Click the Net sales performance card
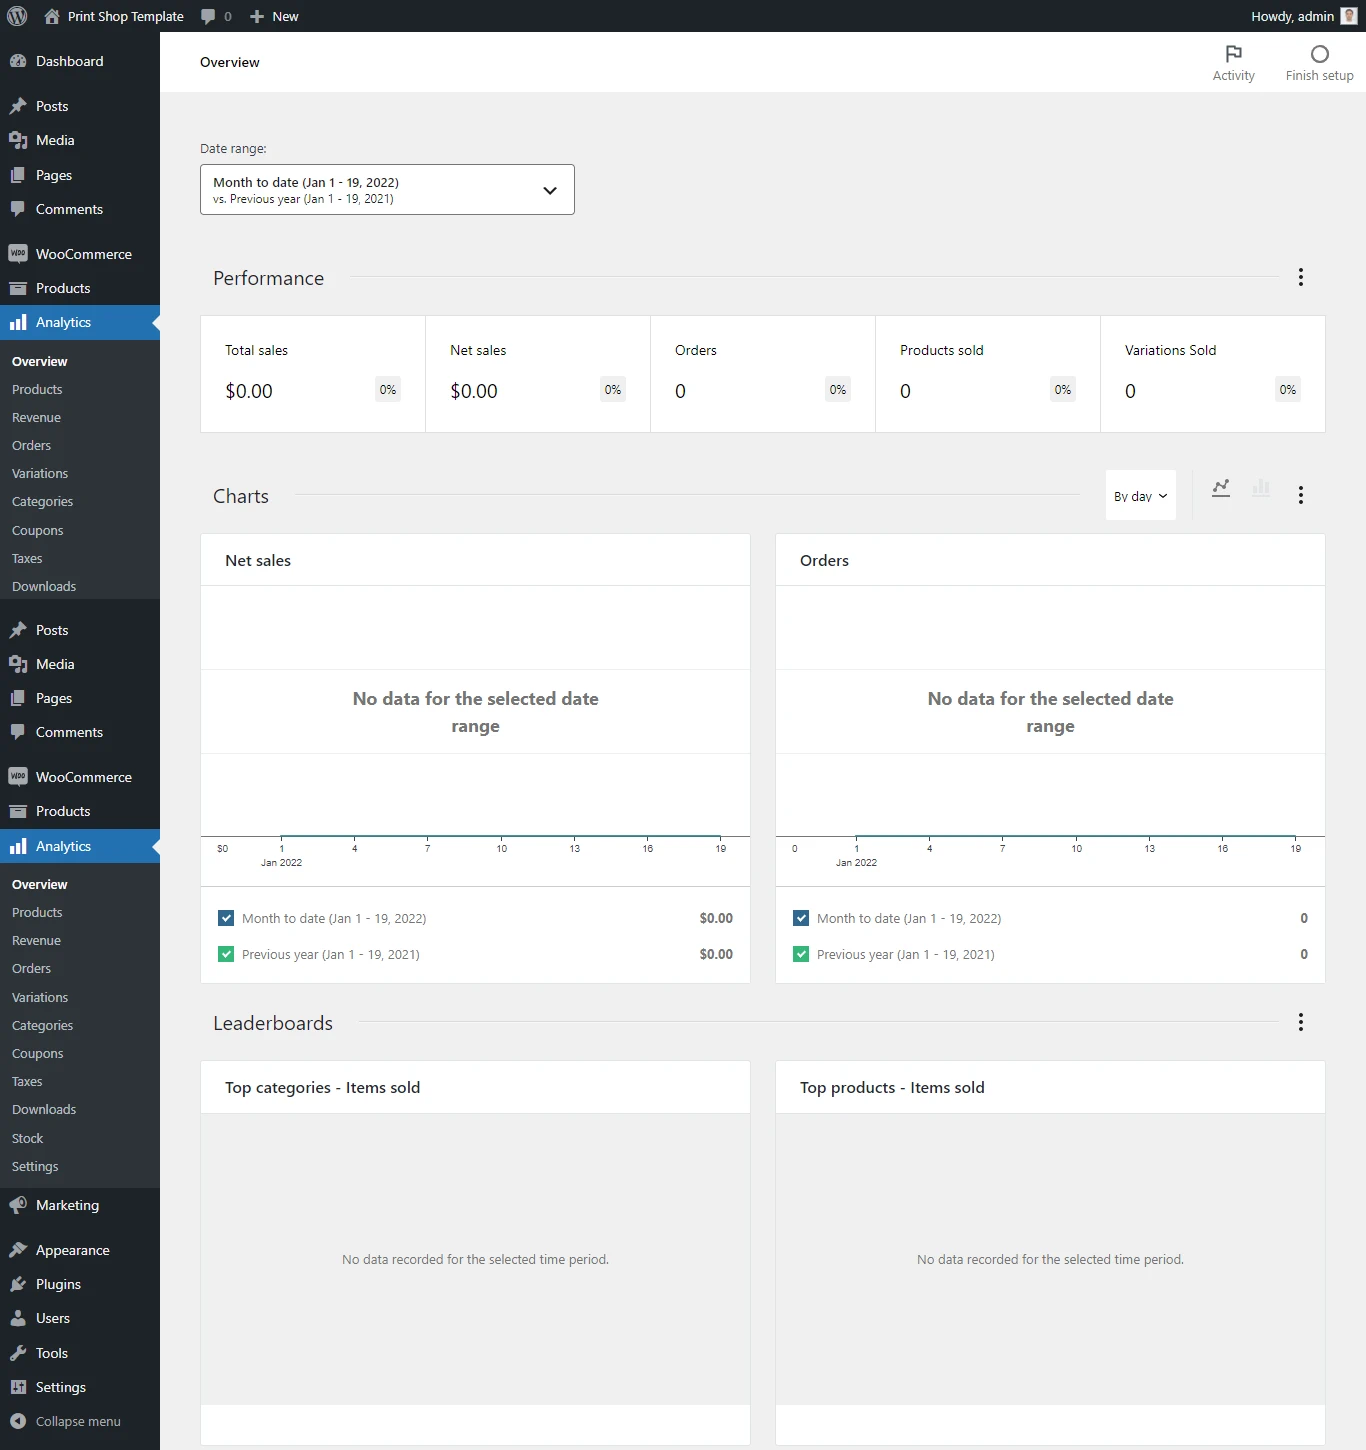The height and width of the screenshot is (1450, 1366). [538, 374]
